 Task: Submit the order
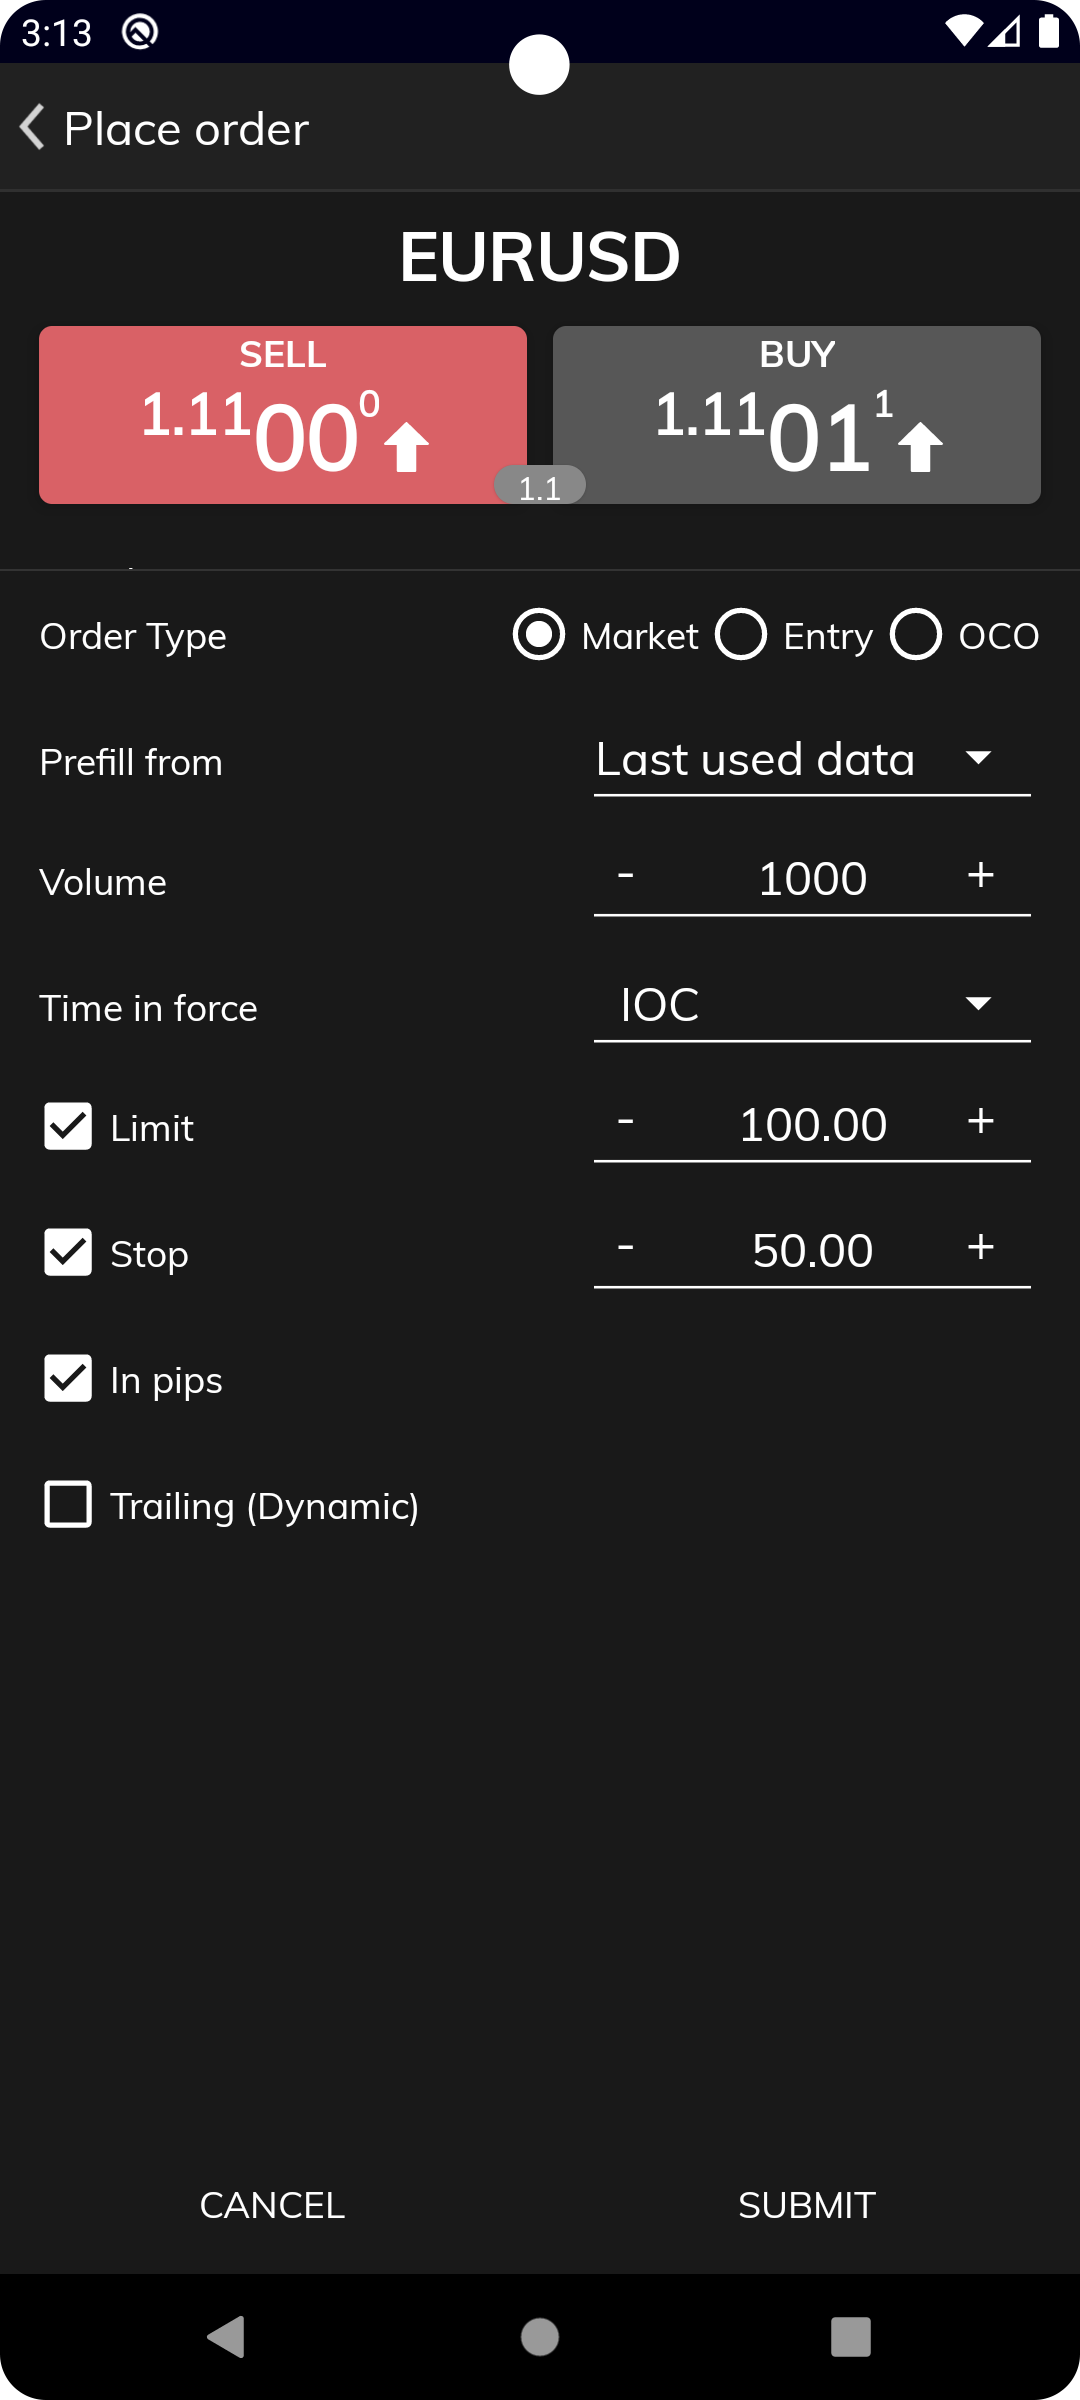[x=807, y=2205]
